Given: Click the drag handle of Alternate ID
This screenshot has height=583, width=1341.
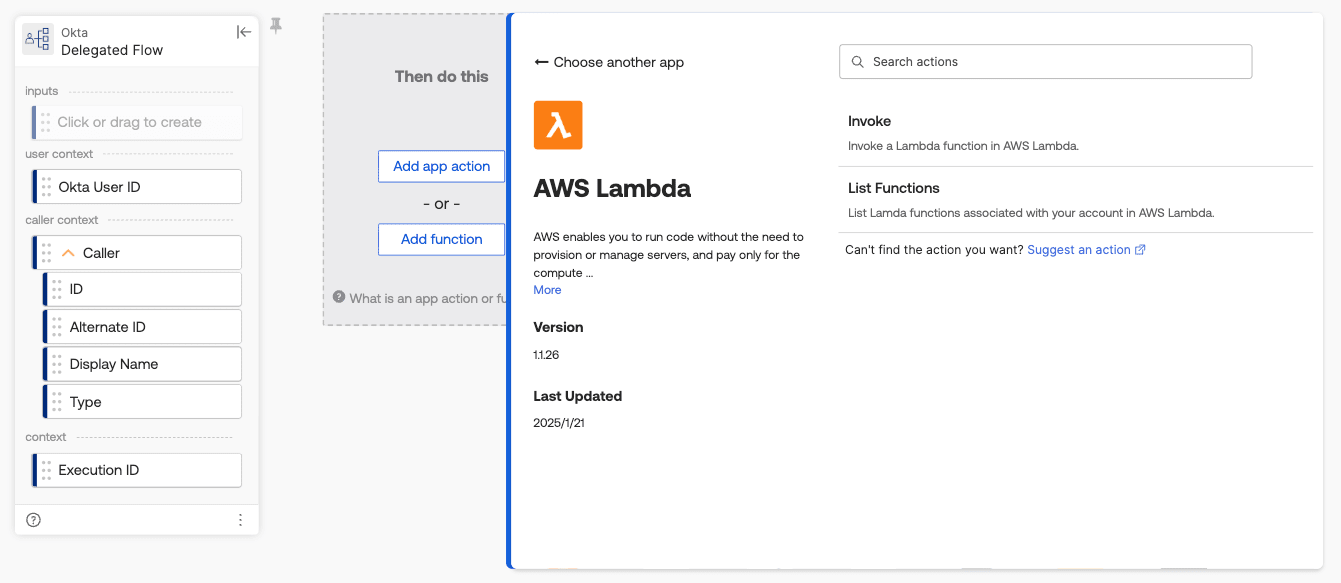Looking at the screenshot, I should (x=57, y=327).
